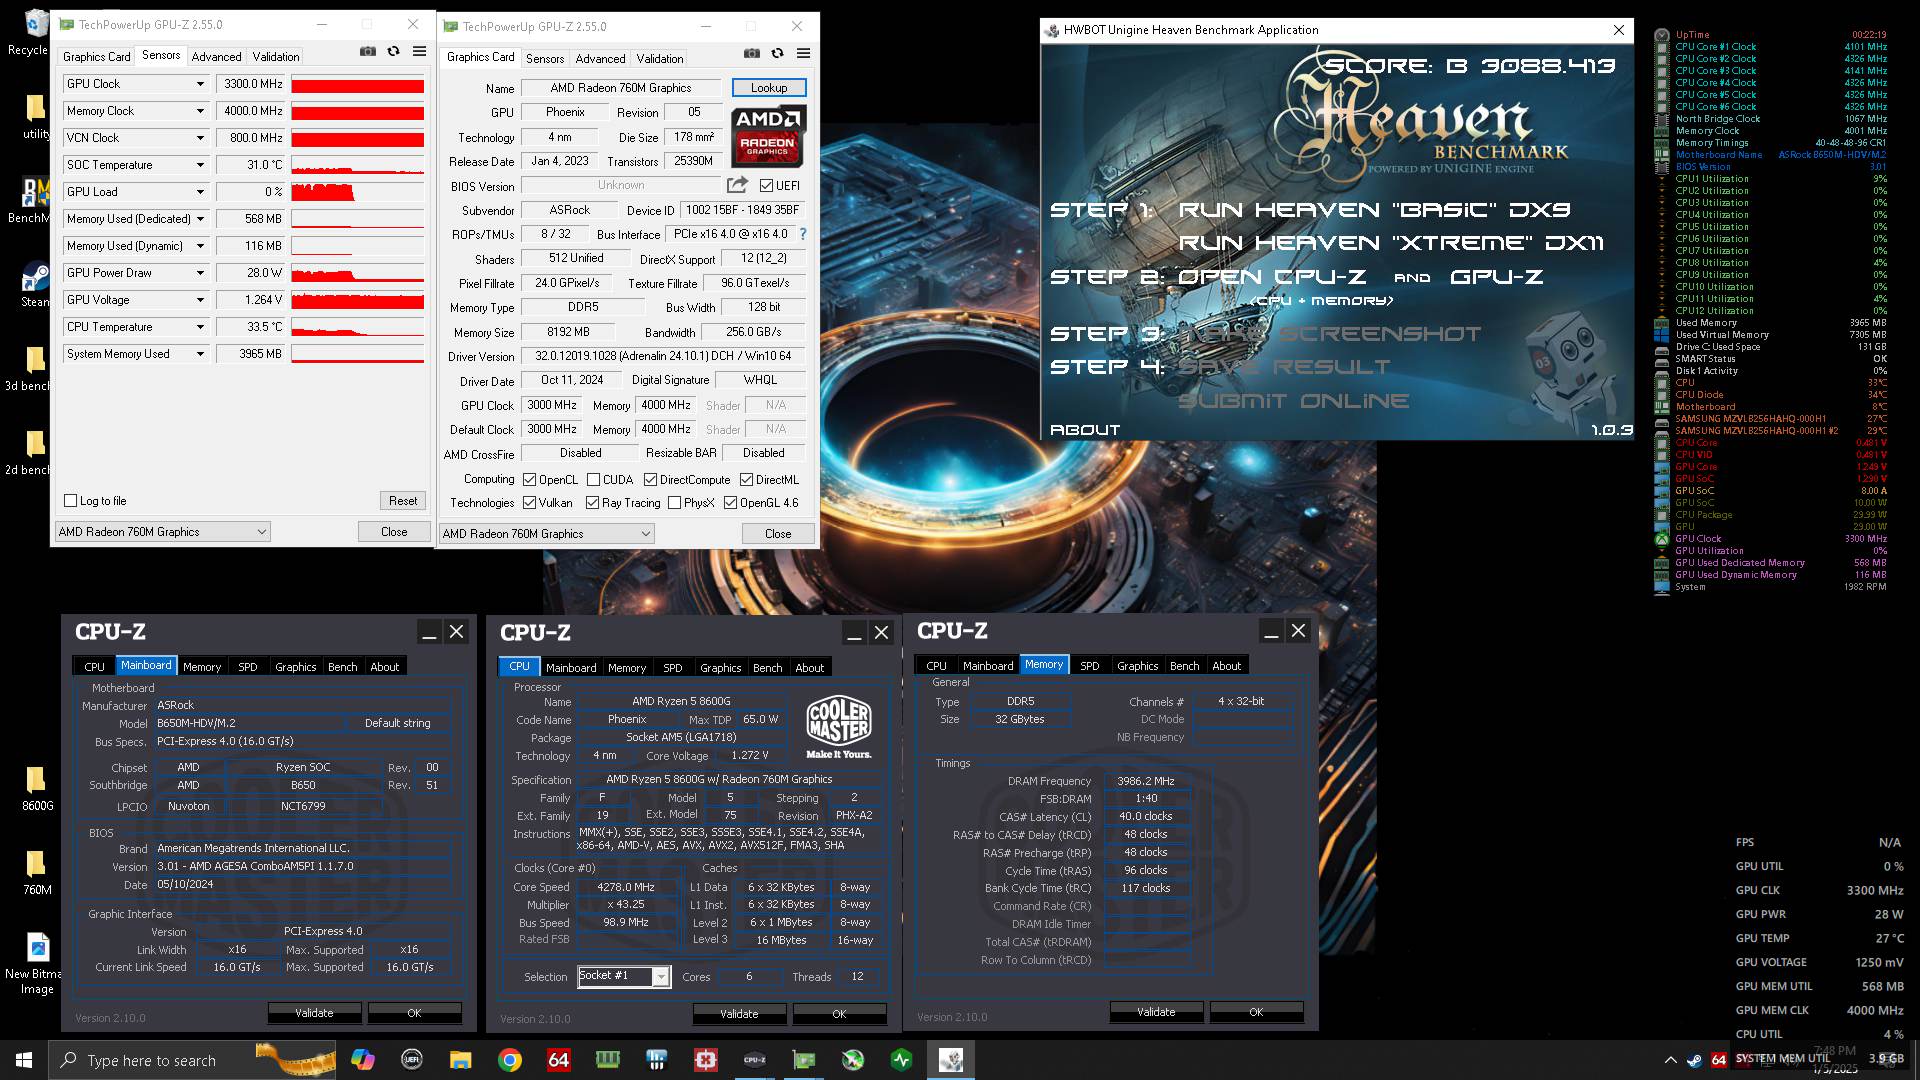The width and height of the screenshot is (1920, 1080).
Task: Click the Steam system tray icon
Action: 1694,1060
